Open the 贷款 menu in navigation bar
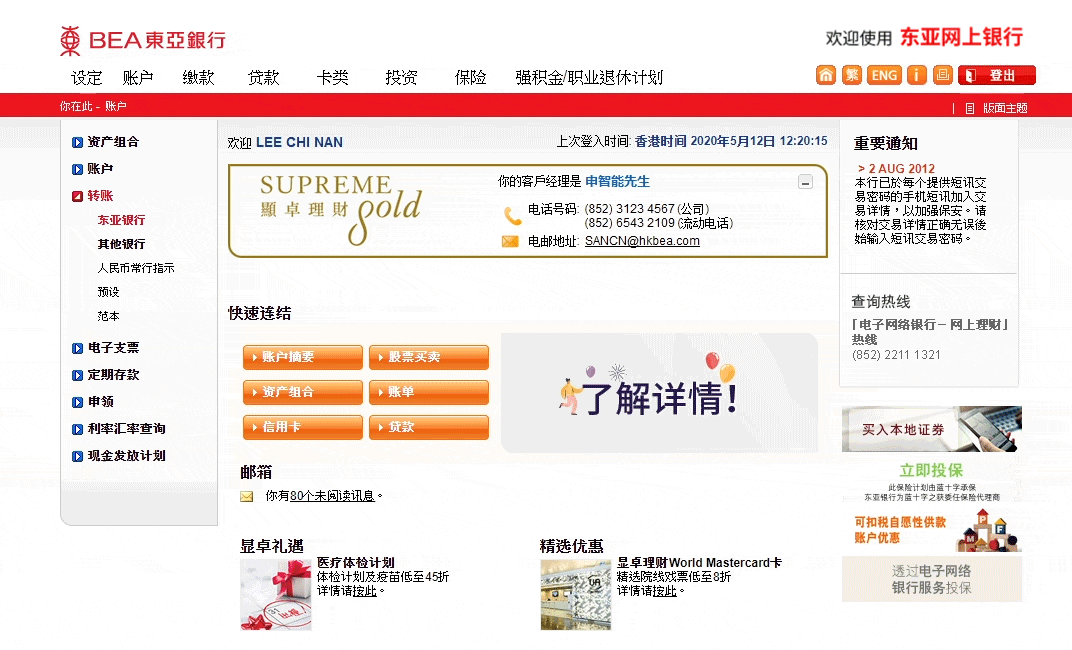The width and height of the screenshot is (1072, 650). tap(263, 77)
